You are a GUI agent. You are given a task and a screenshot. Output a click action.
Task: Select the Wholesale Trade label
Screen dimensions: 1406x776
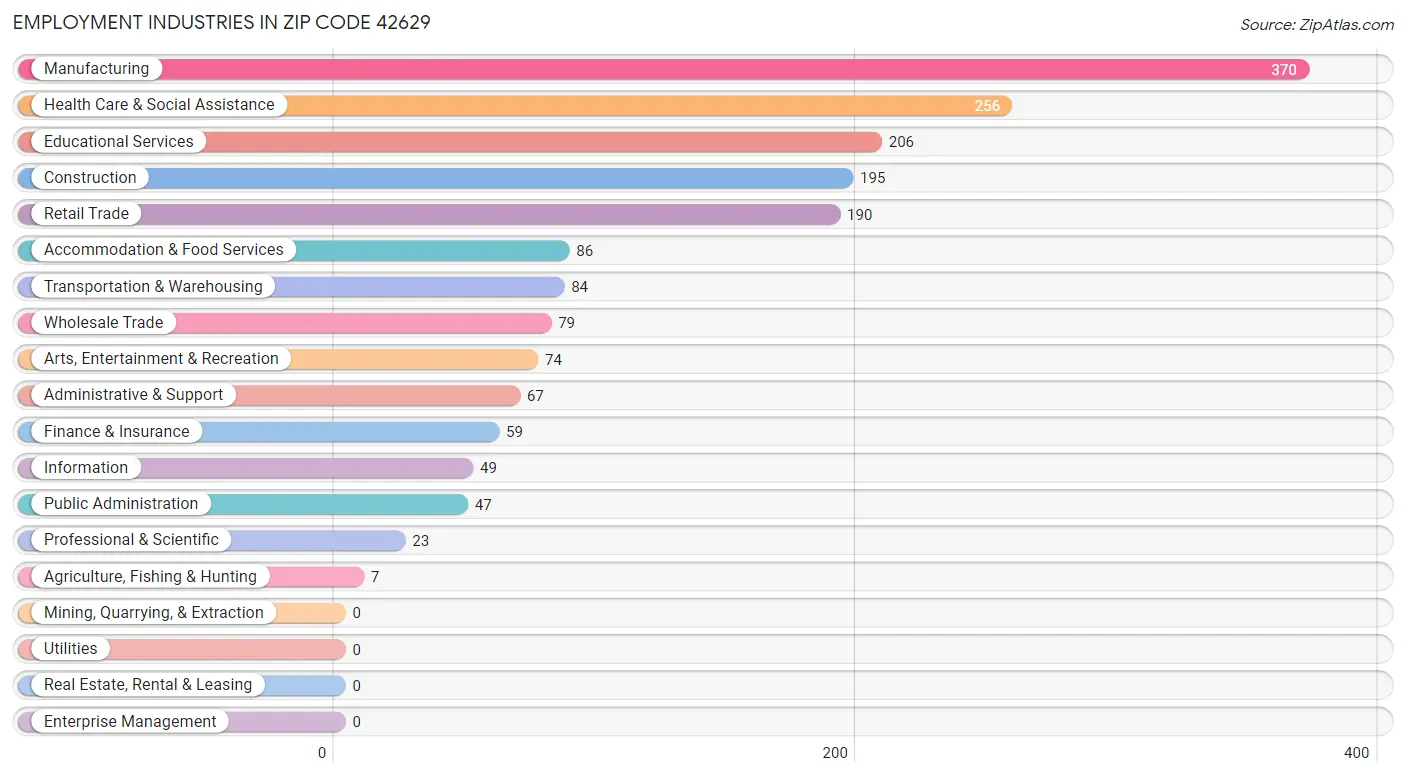(103, 323)
